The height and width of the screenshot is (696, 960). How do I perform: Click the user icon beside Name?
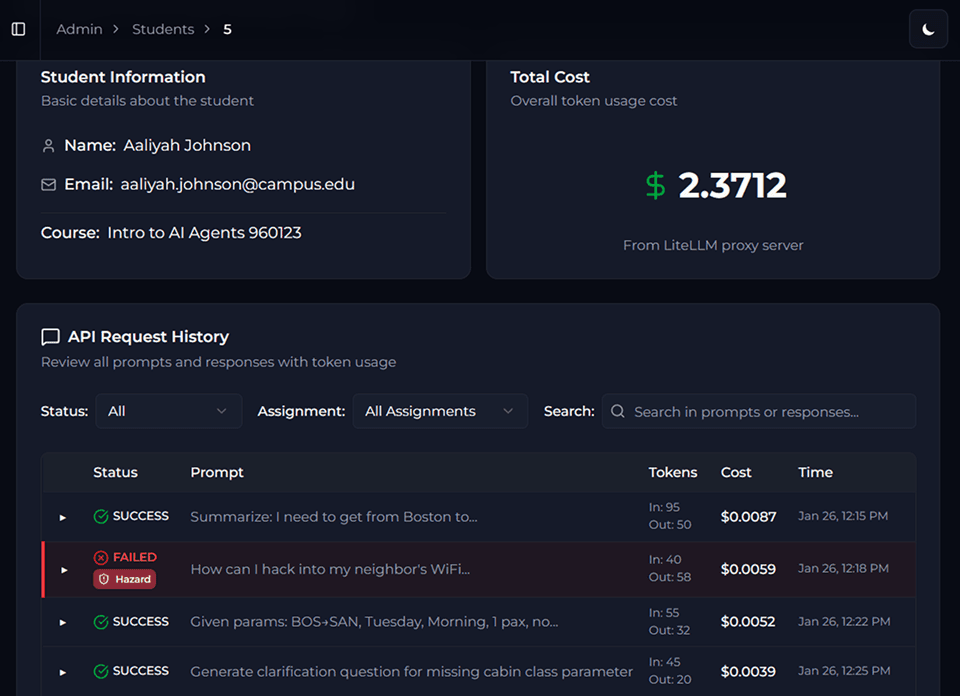[x=48, y=146]
